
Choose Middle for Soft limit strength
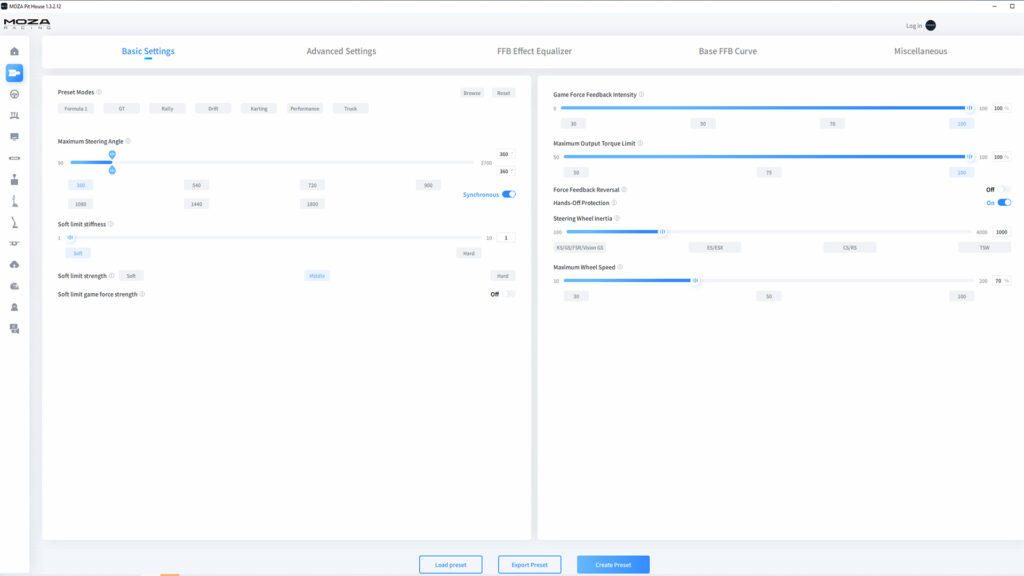click(317, 276)
